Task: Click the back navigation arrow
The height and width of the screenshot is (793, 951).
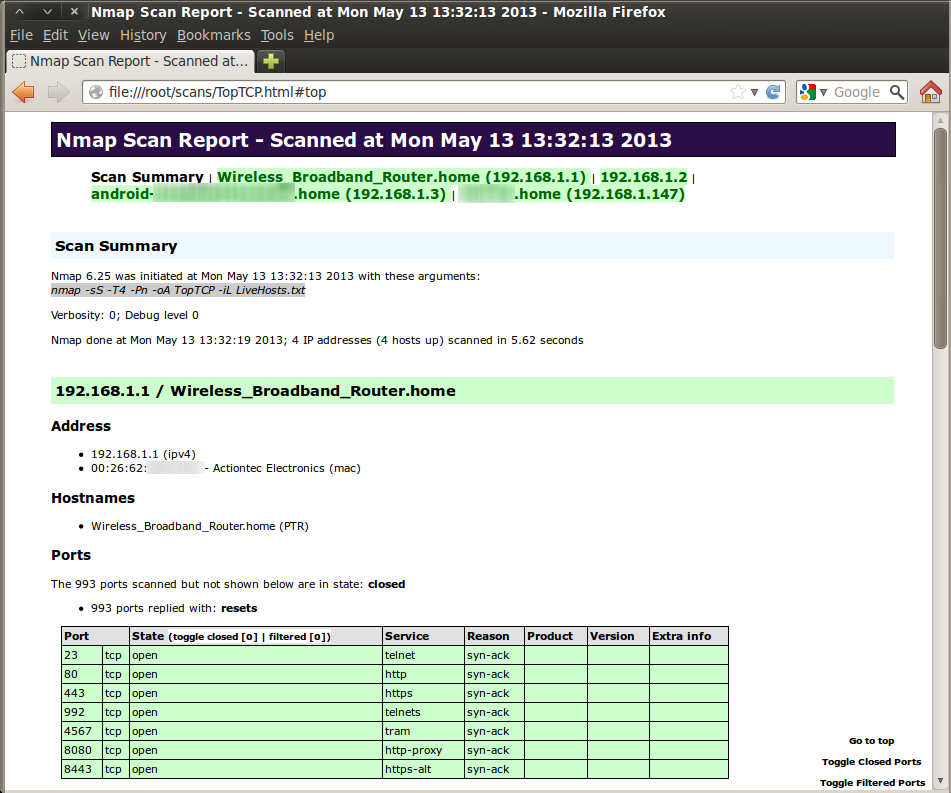Action: (25, 91)
